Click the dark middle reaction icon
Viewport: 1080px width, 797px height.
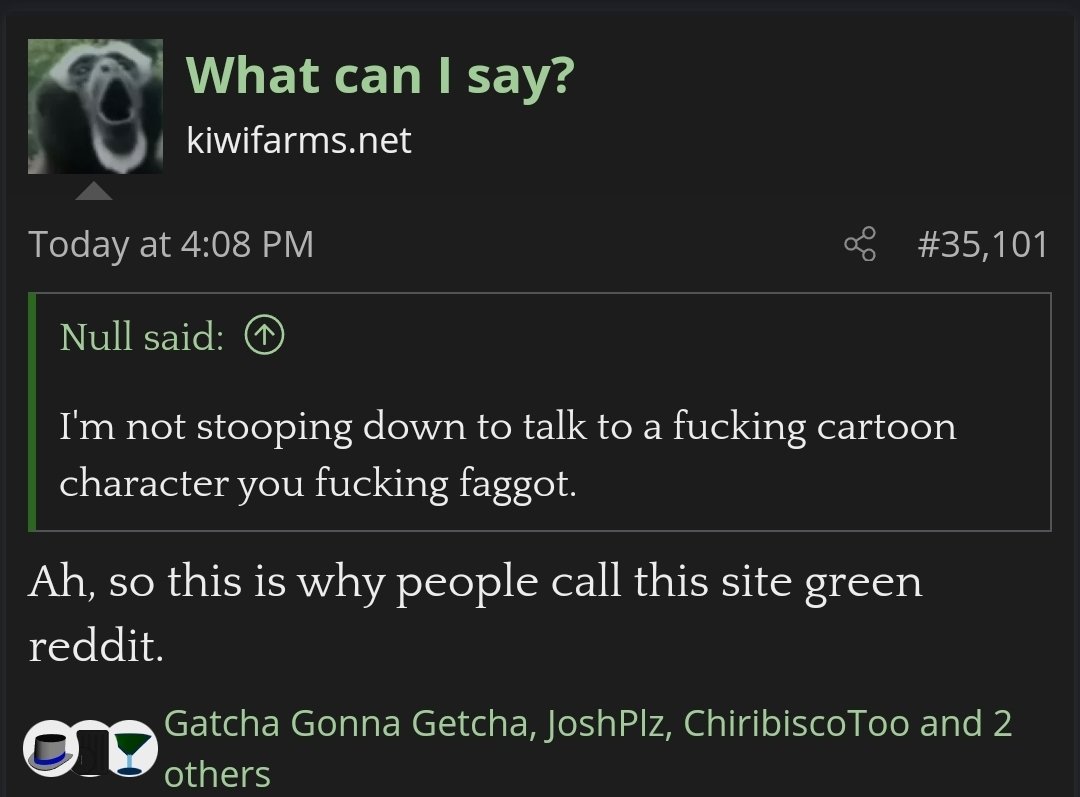point(91,749)
